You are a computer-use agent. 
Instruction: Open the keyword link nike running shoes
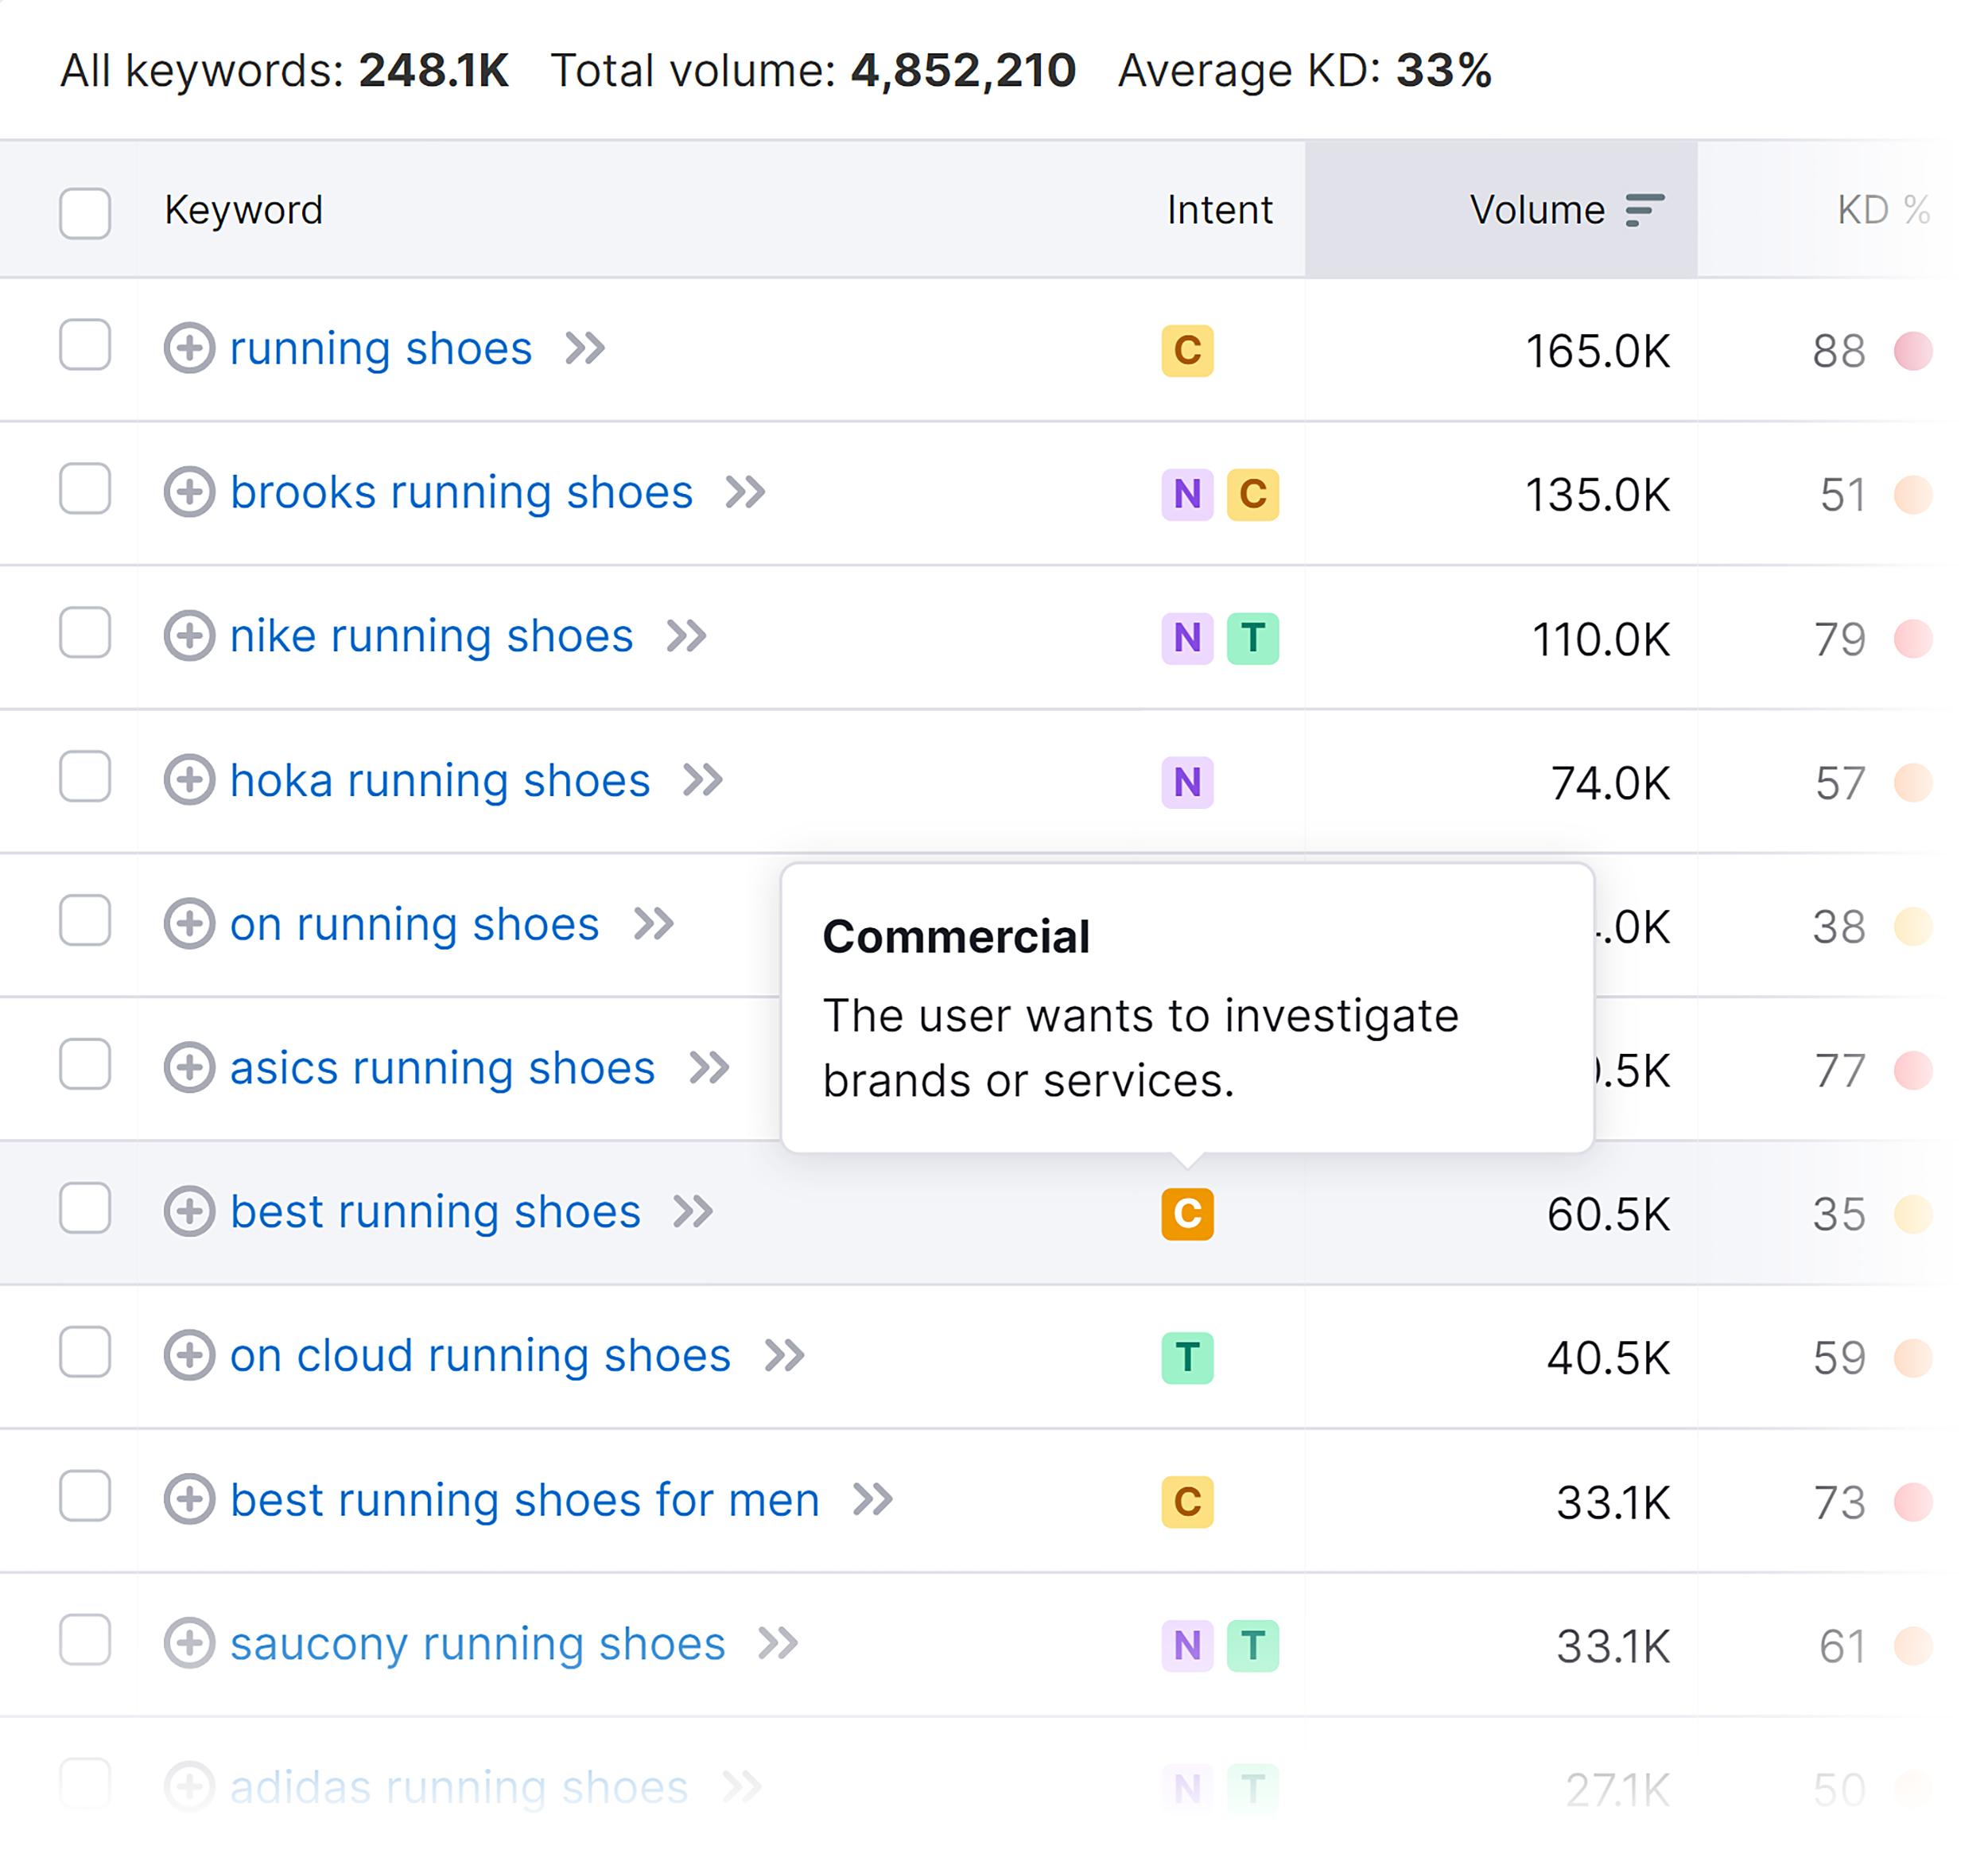[x=431, y=636]
